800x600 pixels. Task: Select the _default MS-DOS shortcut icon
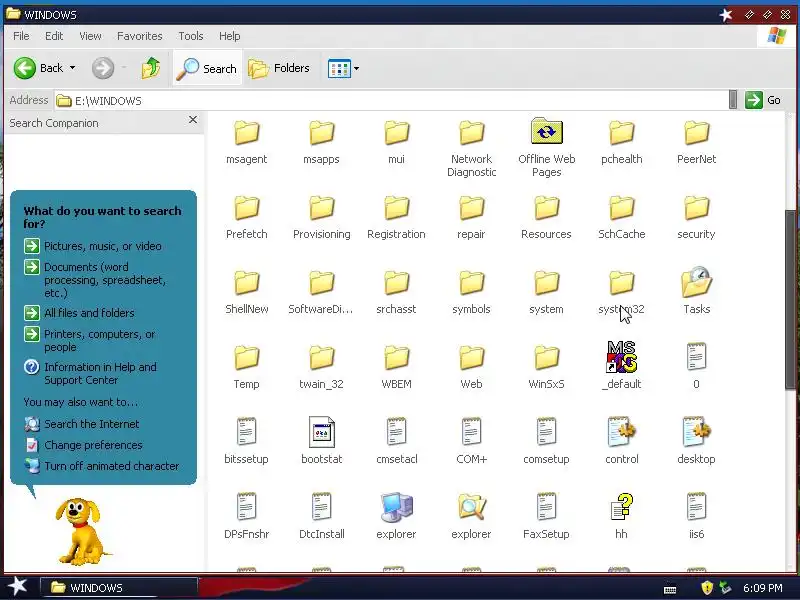[x=621, y=357]
